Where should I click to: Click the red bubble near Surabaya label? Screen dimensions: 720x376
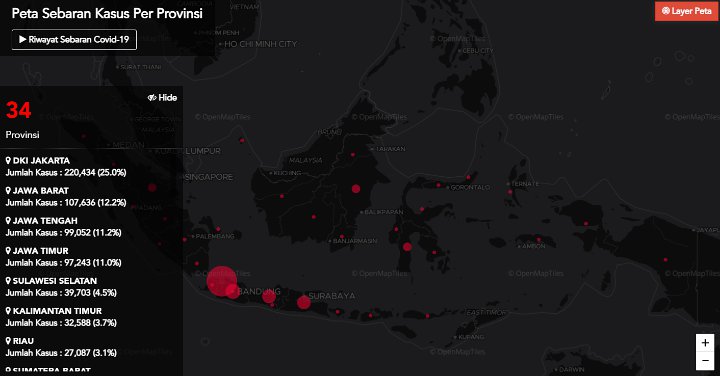304,302
